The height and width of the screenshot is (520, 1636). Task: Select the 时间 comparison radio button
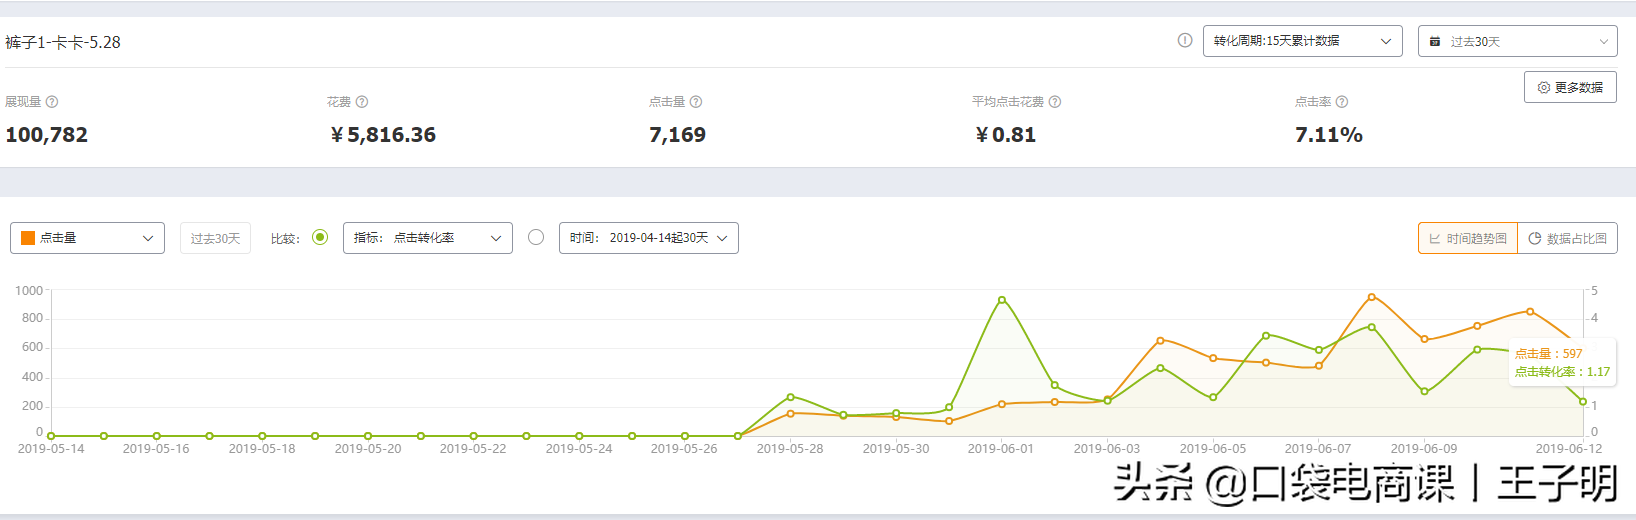point(536,238)
